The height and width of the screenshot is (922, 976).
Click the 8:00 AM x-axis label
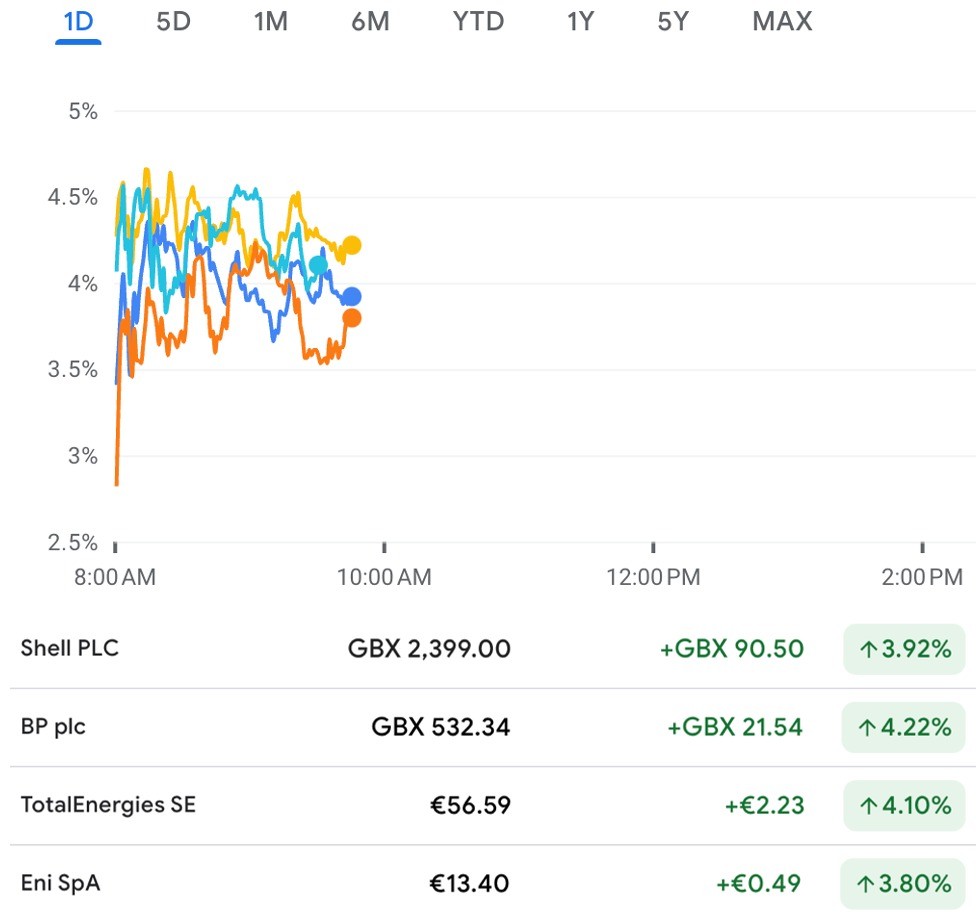pos(115,577)
